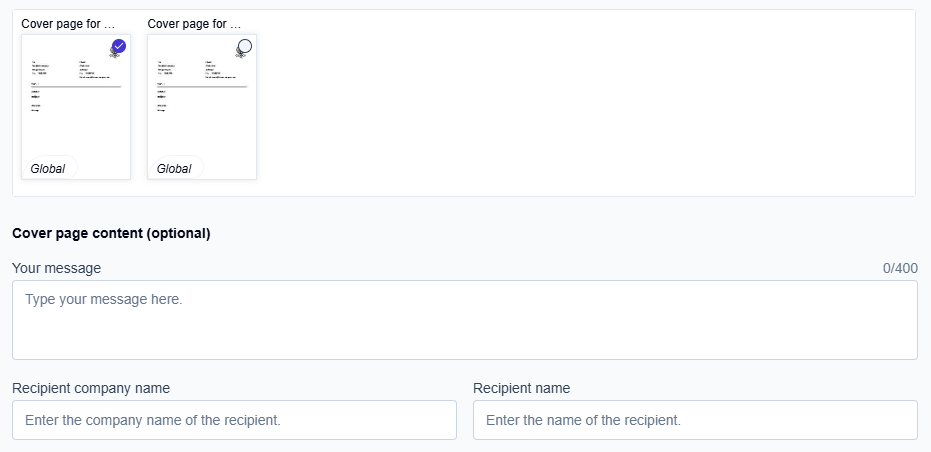Click the "Cover page content (optional)" heading
Screen dimensions: 931x452
(x=111, y=234)
